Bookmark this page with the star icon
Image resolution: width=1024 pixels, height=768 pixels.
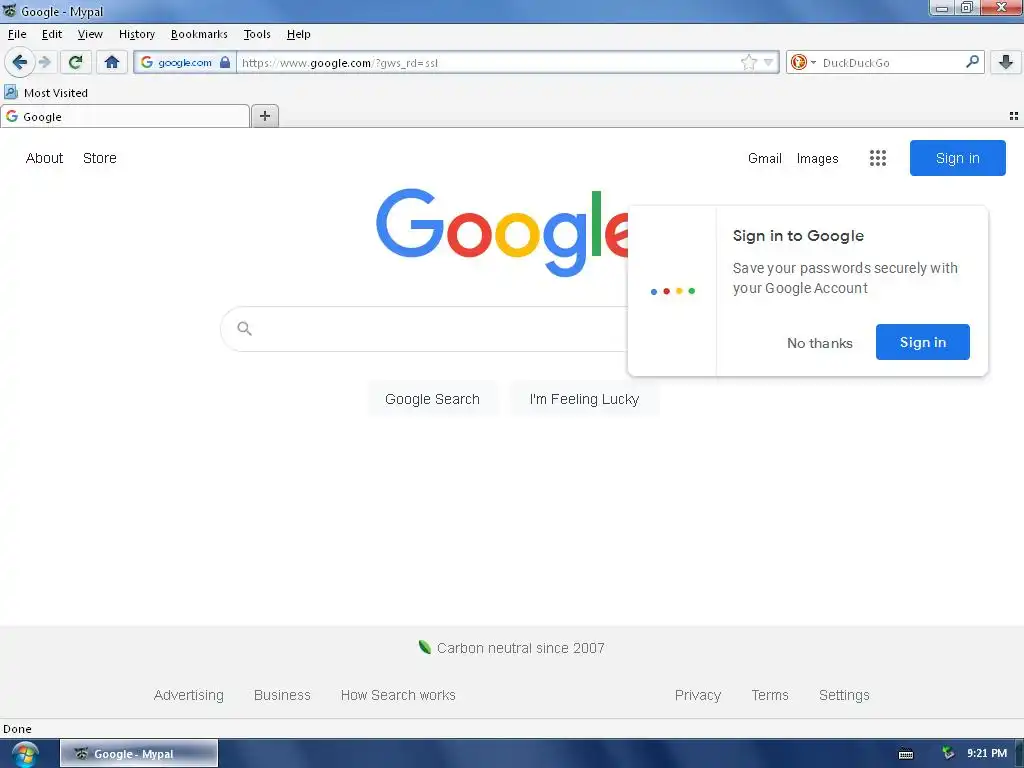[x=748, y=63]
